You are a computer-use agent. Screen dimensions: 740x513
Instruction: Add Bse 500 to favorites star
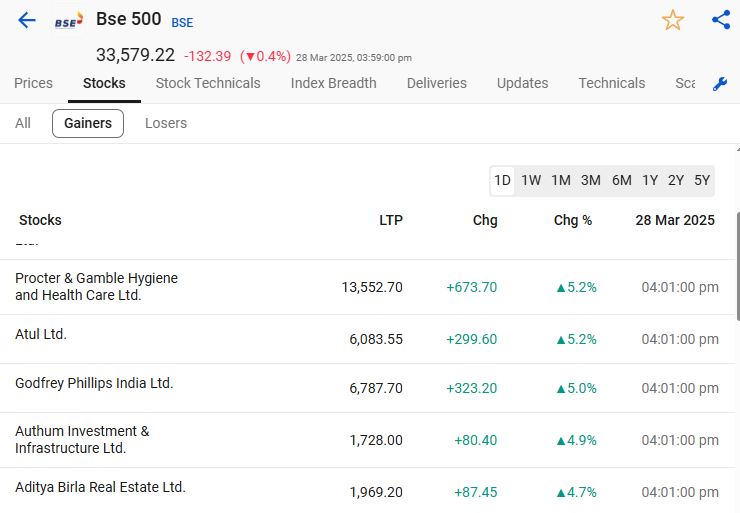point(673,20)
